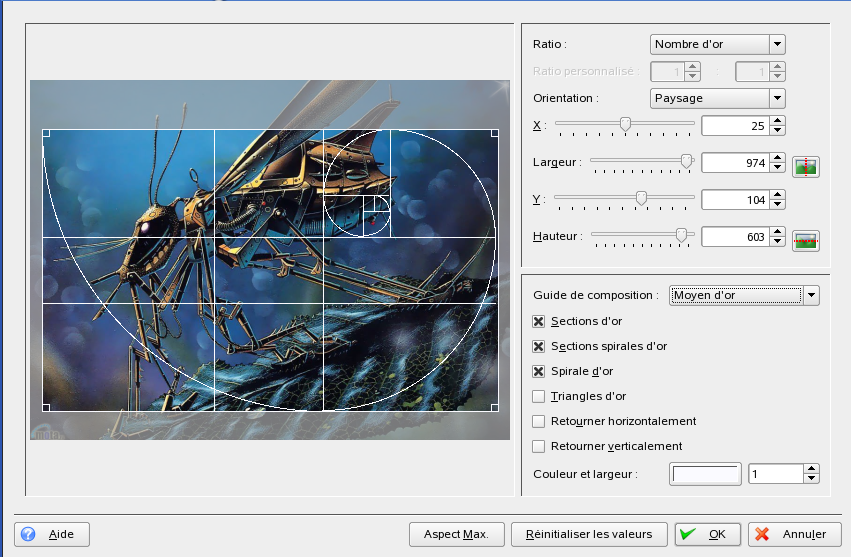Enable the Triangles d'or checkbox
851x557 pixels.
538,396
